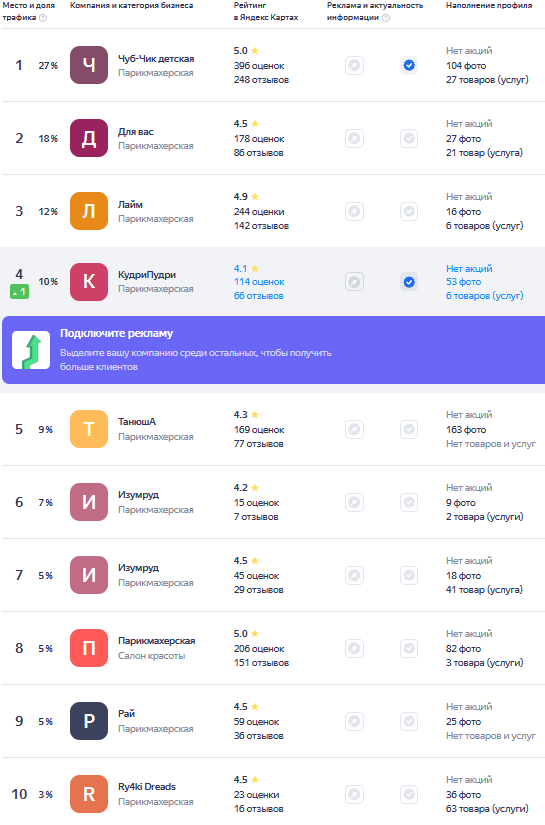Open the Нет акций link for КудриПудри
Image resolution: width=545 pixels, height=825 pixels.
(469, 268)
